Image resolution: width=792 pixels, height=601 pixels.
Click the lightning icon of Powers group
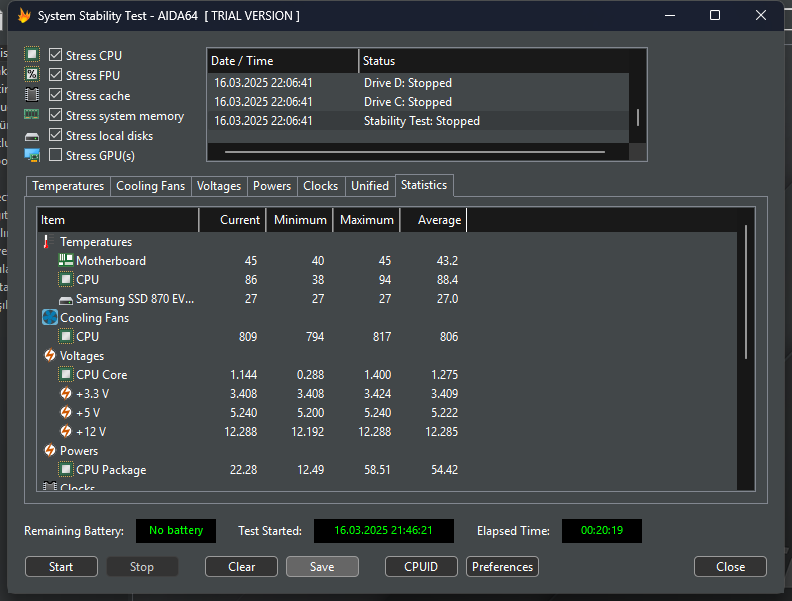(x=50, y=450)
